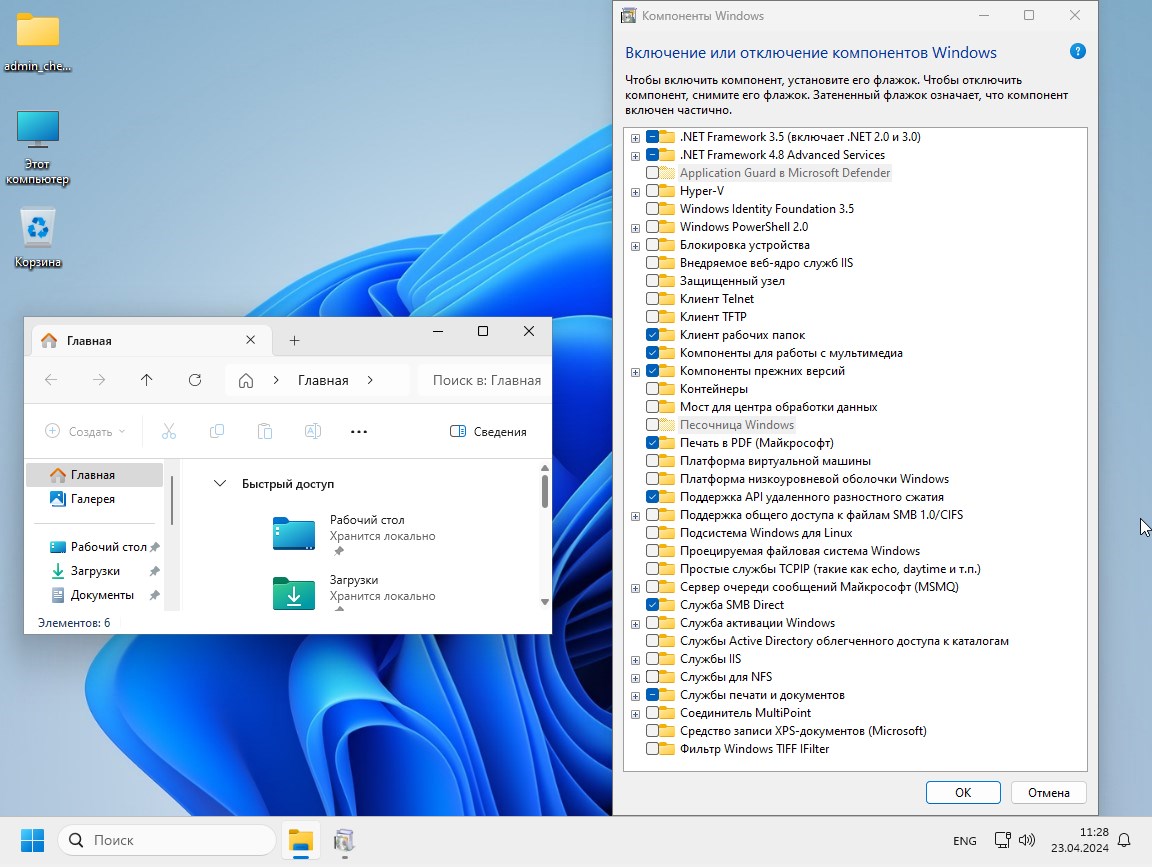Select the Главная tab in Explorer
This screenshot has height=867, width=1152.
coord(140,341)
